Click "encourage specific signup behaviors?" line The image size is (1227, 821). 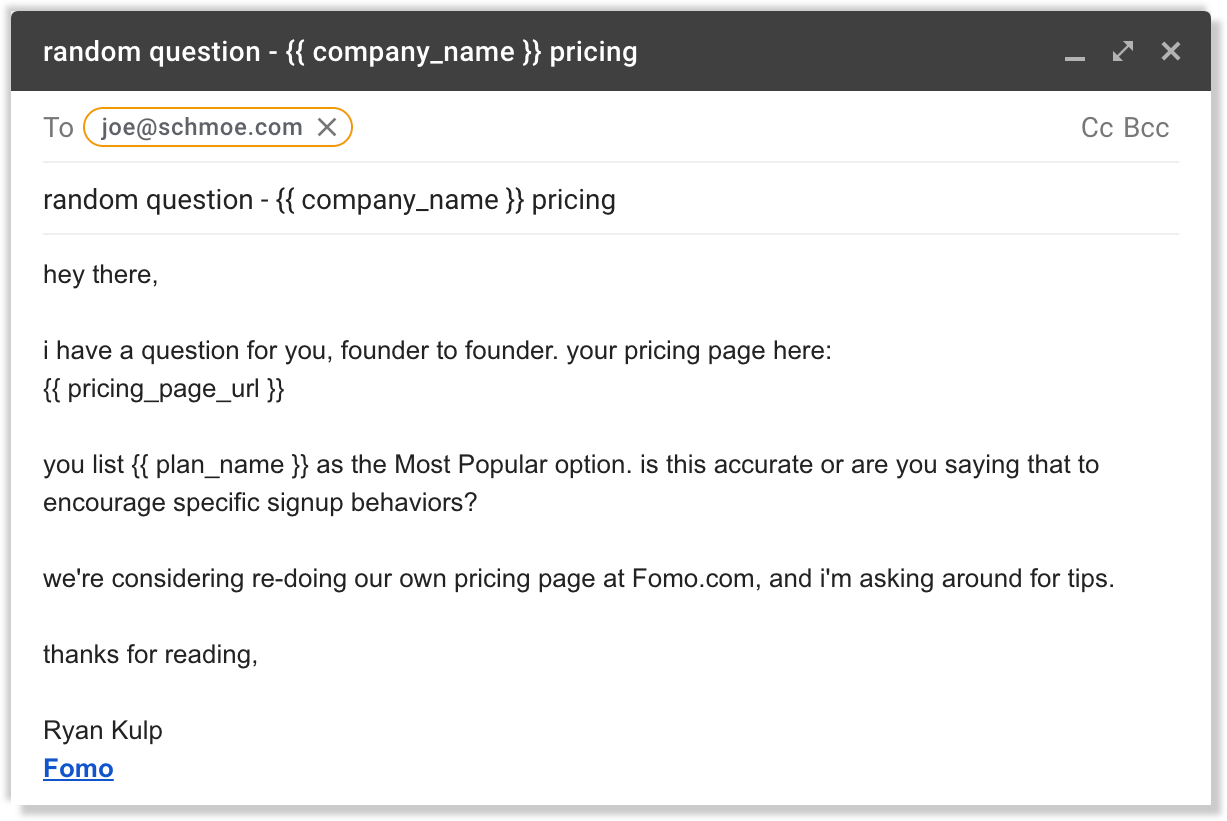pos(260,502)
